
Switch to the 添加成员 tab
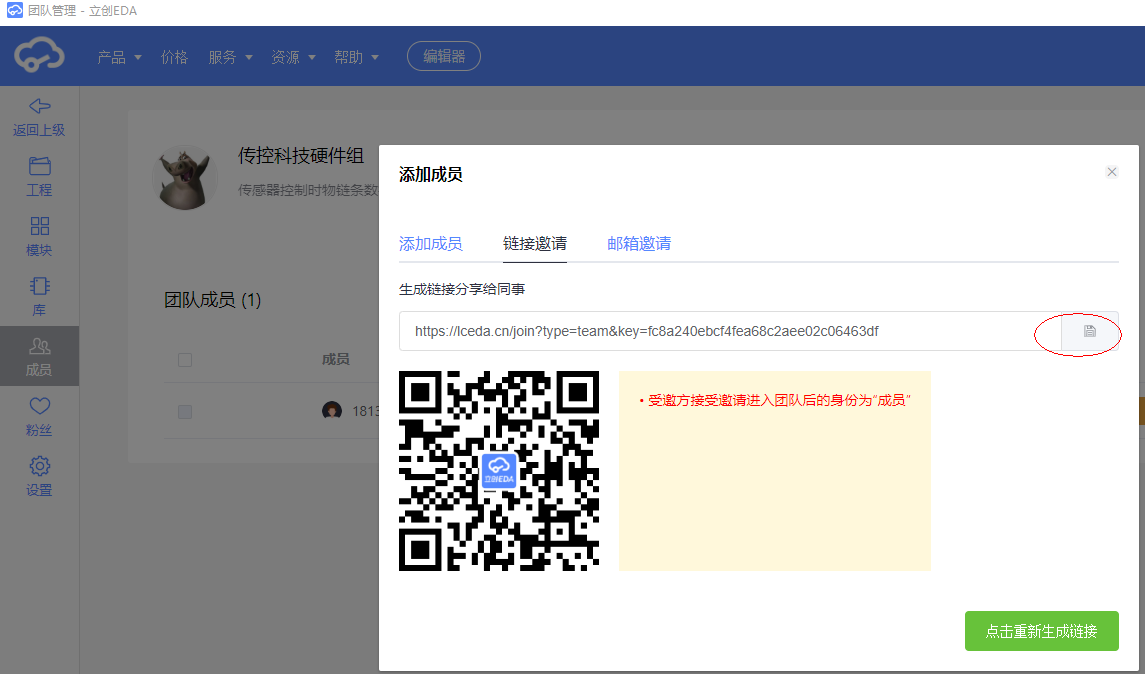click(x=431, y=243)
